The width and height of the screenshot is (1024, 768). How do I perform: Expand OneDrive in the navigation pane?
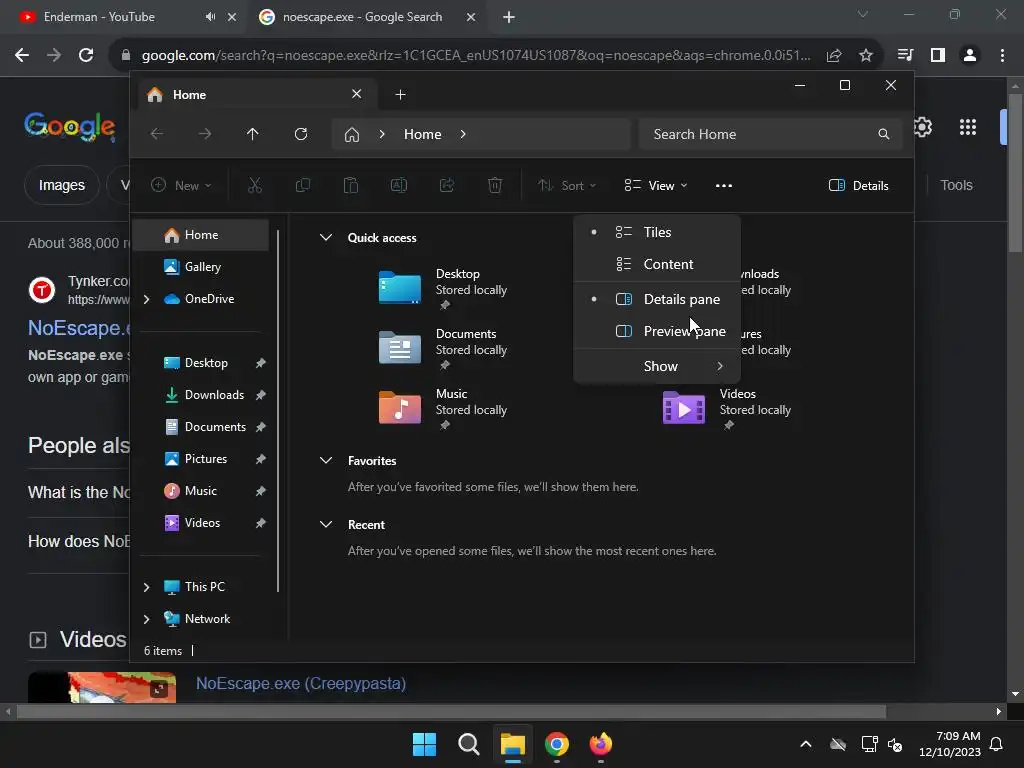(x=146, y=299)
